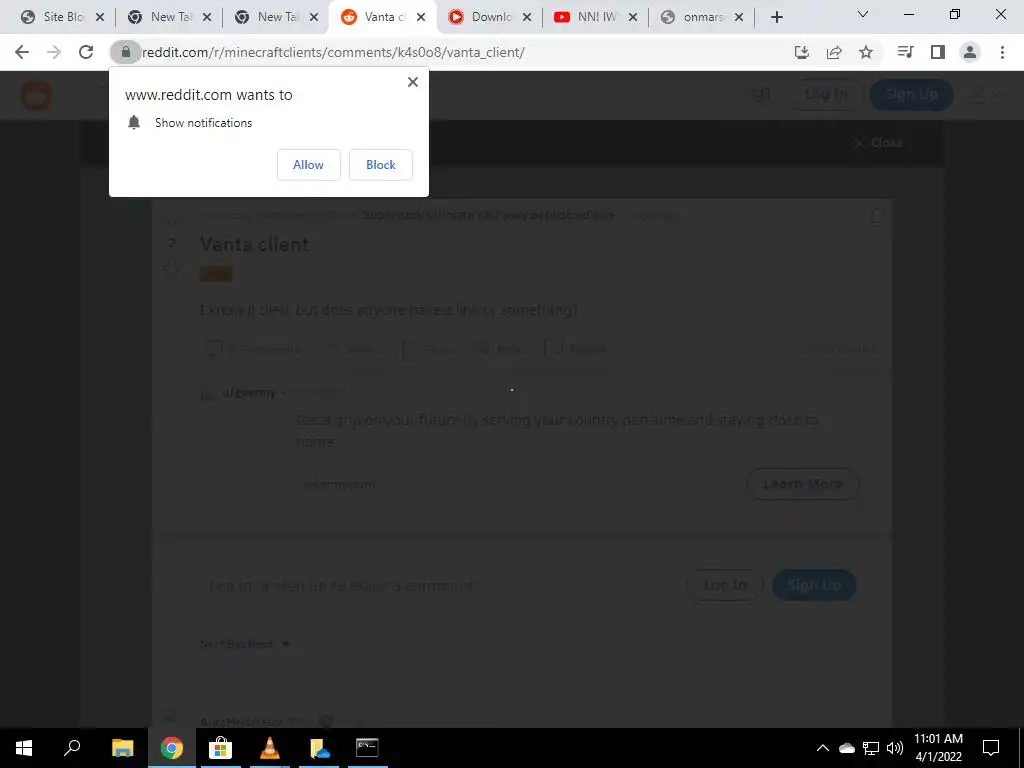This screenshot has height=768, width=1024.
Task: Click the lock site-info icon
Action: click(x=125, y=52)
